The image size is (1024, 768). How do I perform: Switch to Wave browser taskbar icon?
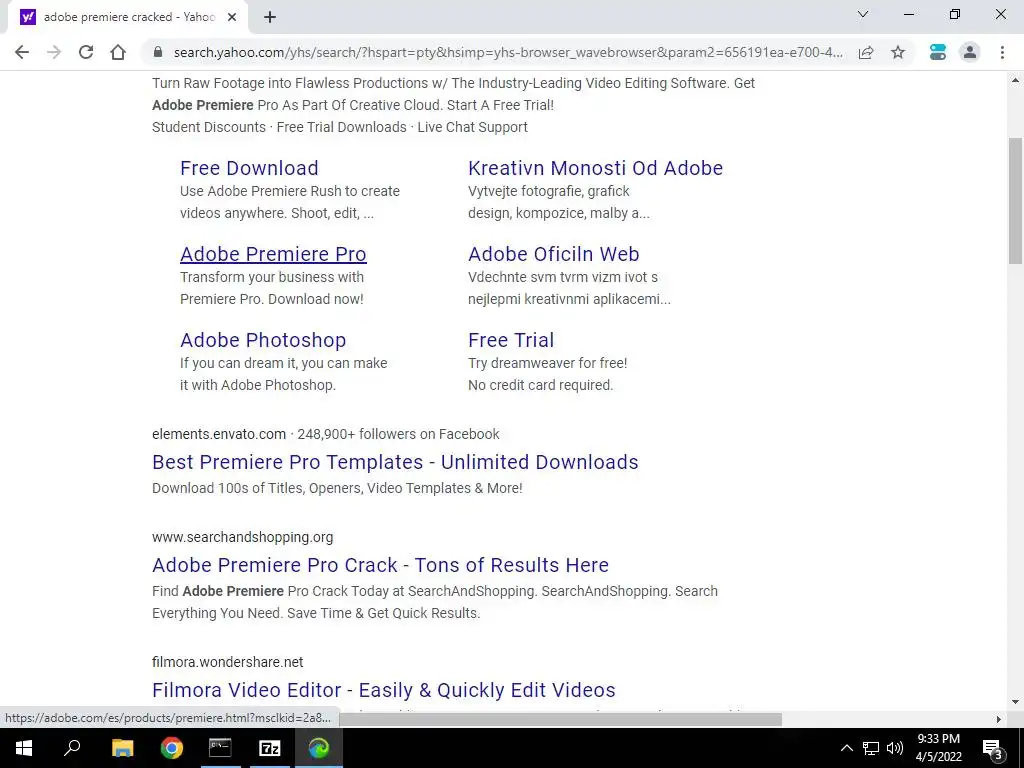(319, 748)
